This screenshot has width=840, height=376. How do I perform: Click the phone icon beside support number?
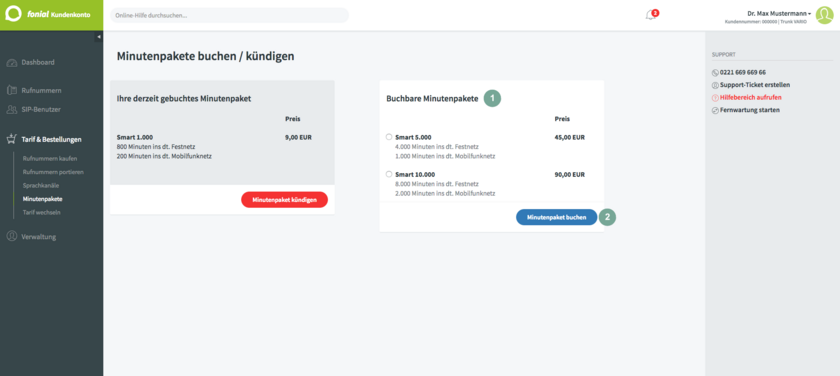click(715, 72)
